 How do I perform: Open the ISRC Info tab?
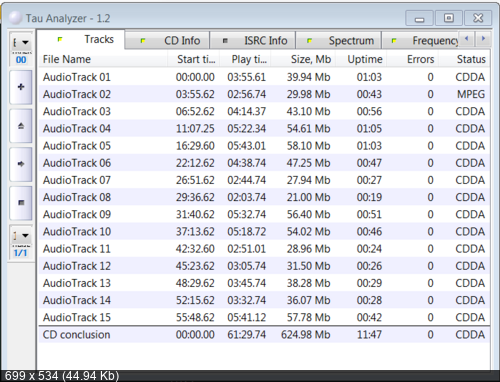[253, 40]
